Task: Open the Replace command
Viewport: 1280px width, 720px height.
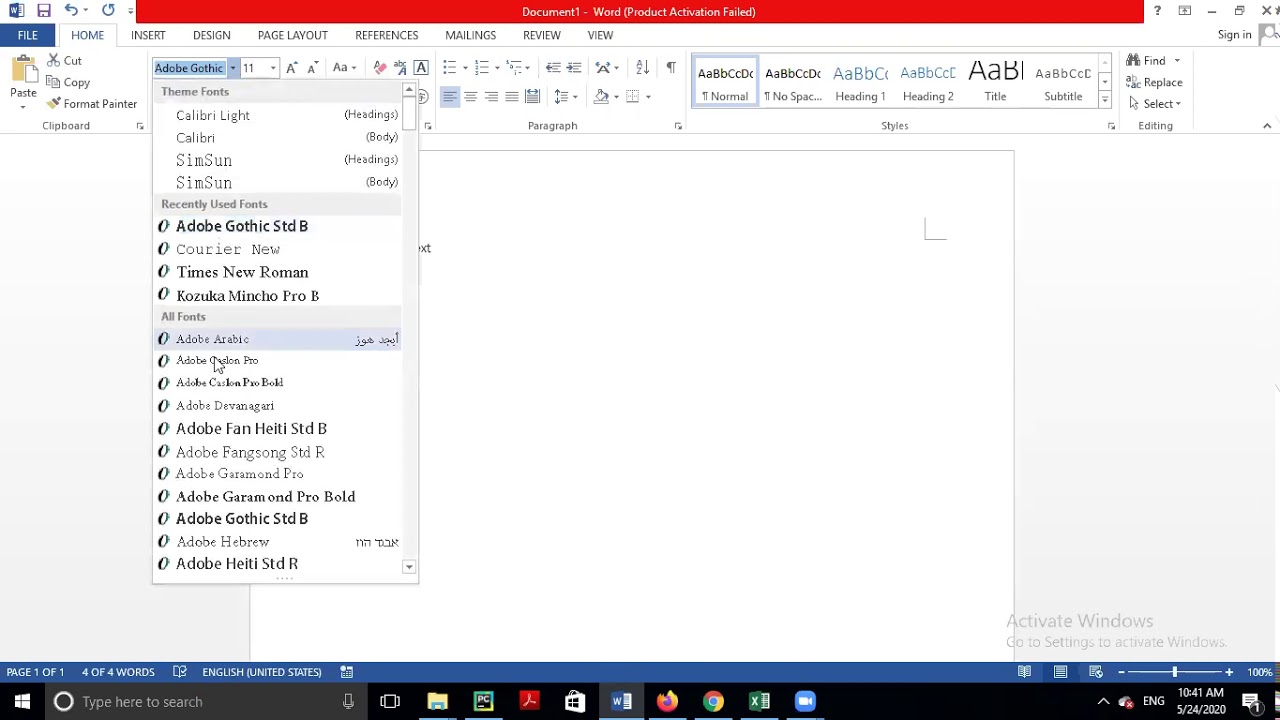Action: coord(1154,83)
